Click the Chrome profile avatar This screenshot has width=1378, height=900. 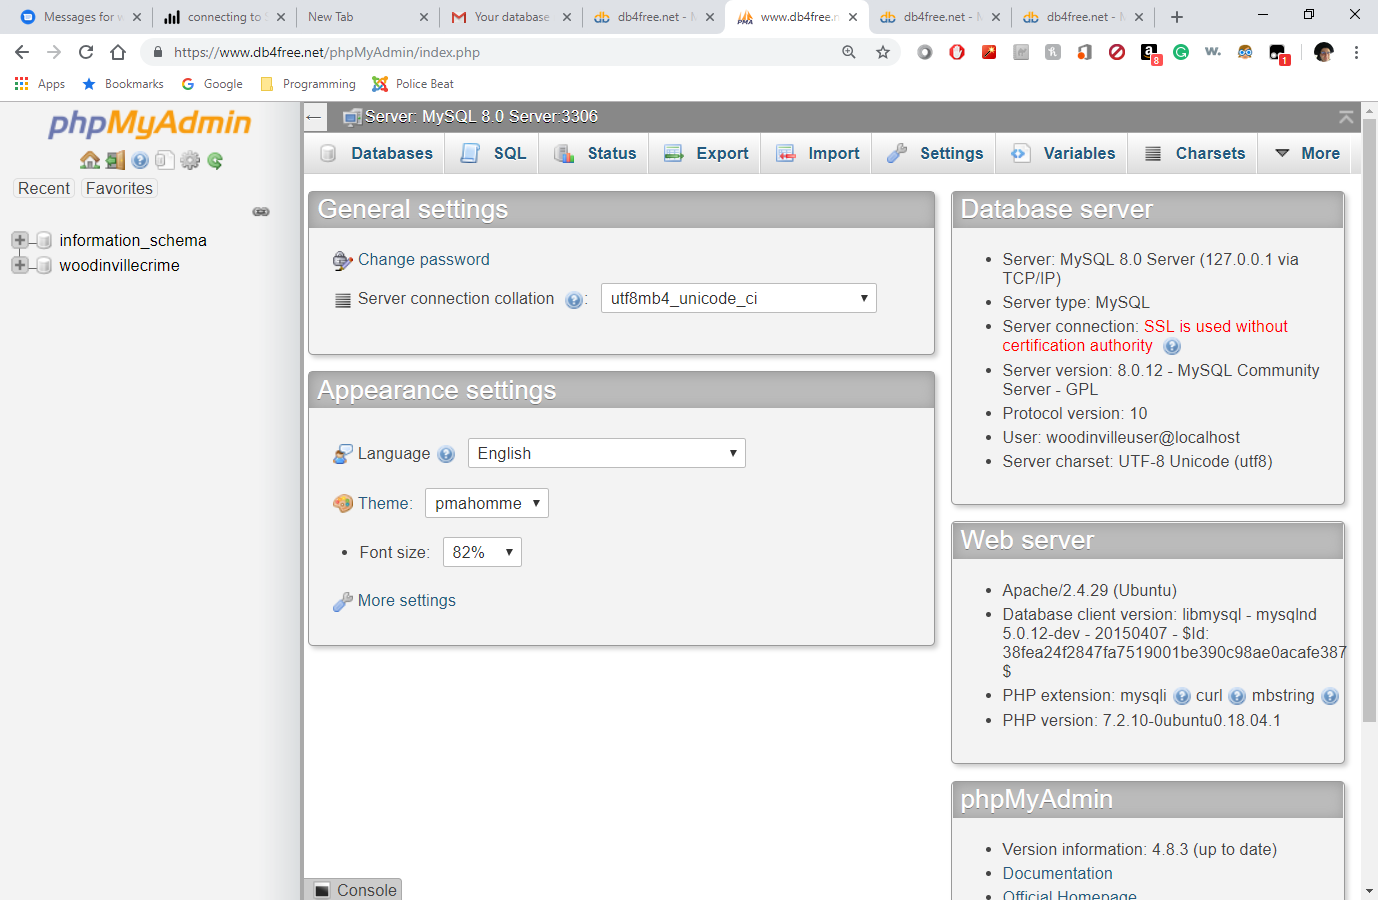coord(1324,52)
